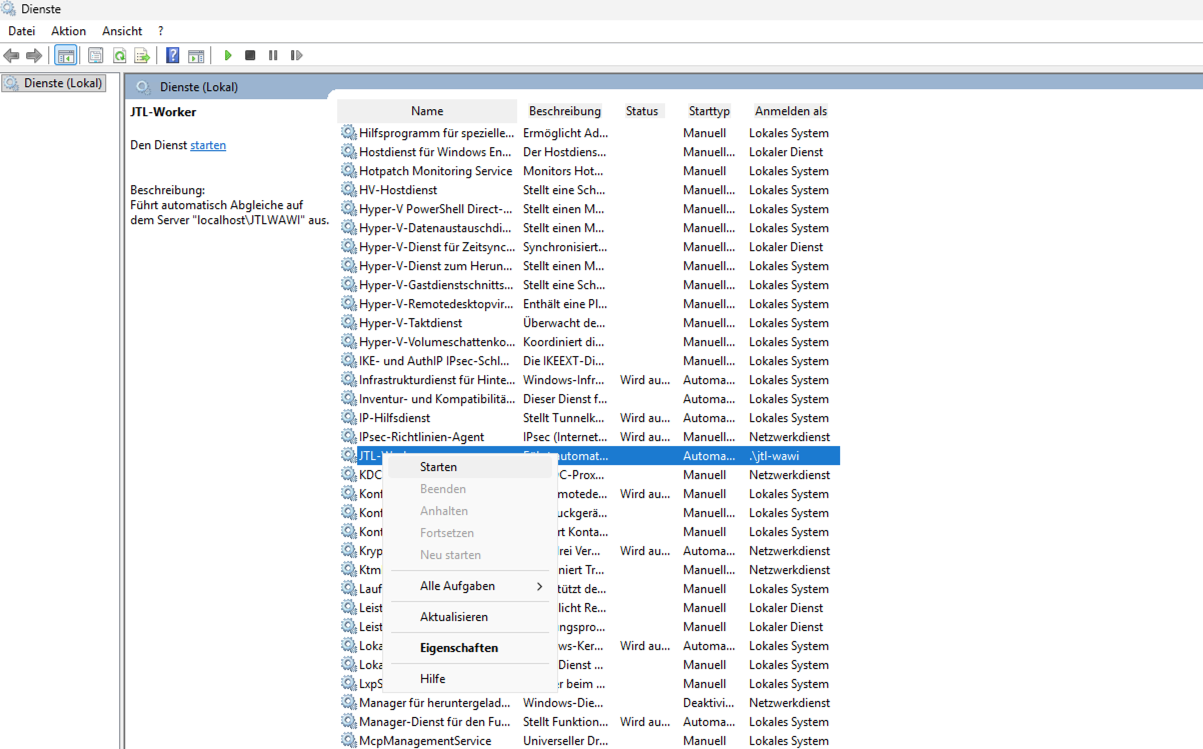
Task: Sort services by the Starttyp column header
Action: click(x=709, y=111)
